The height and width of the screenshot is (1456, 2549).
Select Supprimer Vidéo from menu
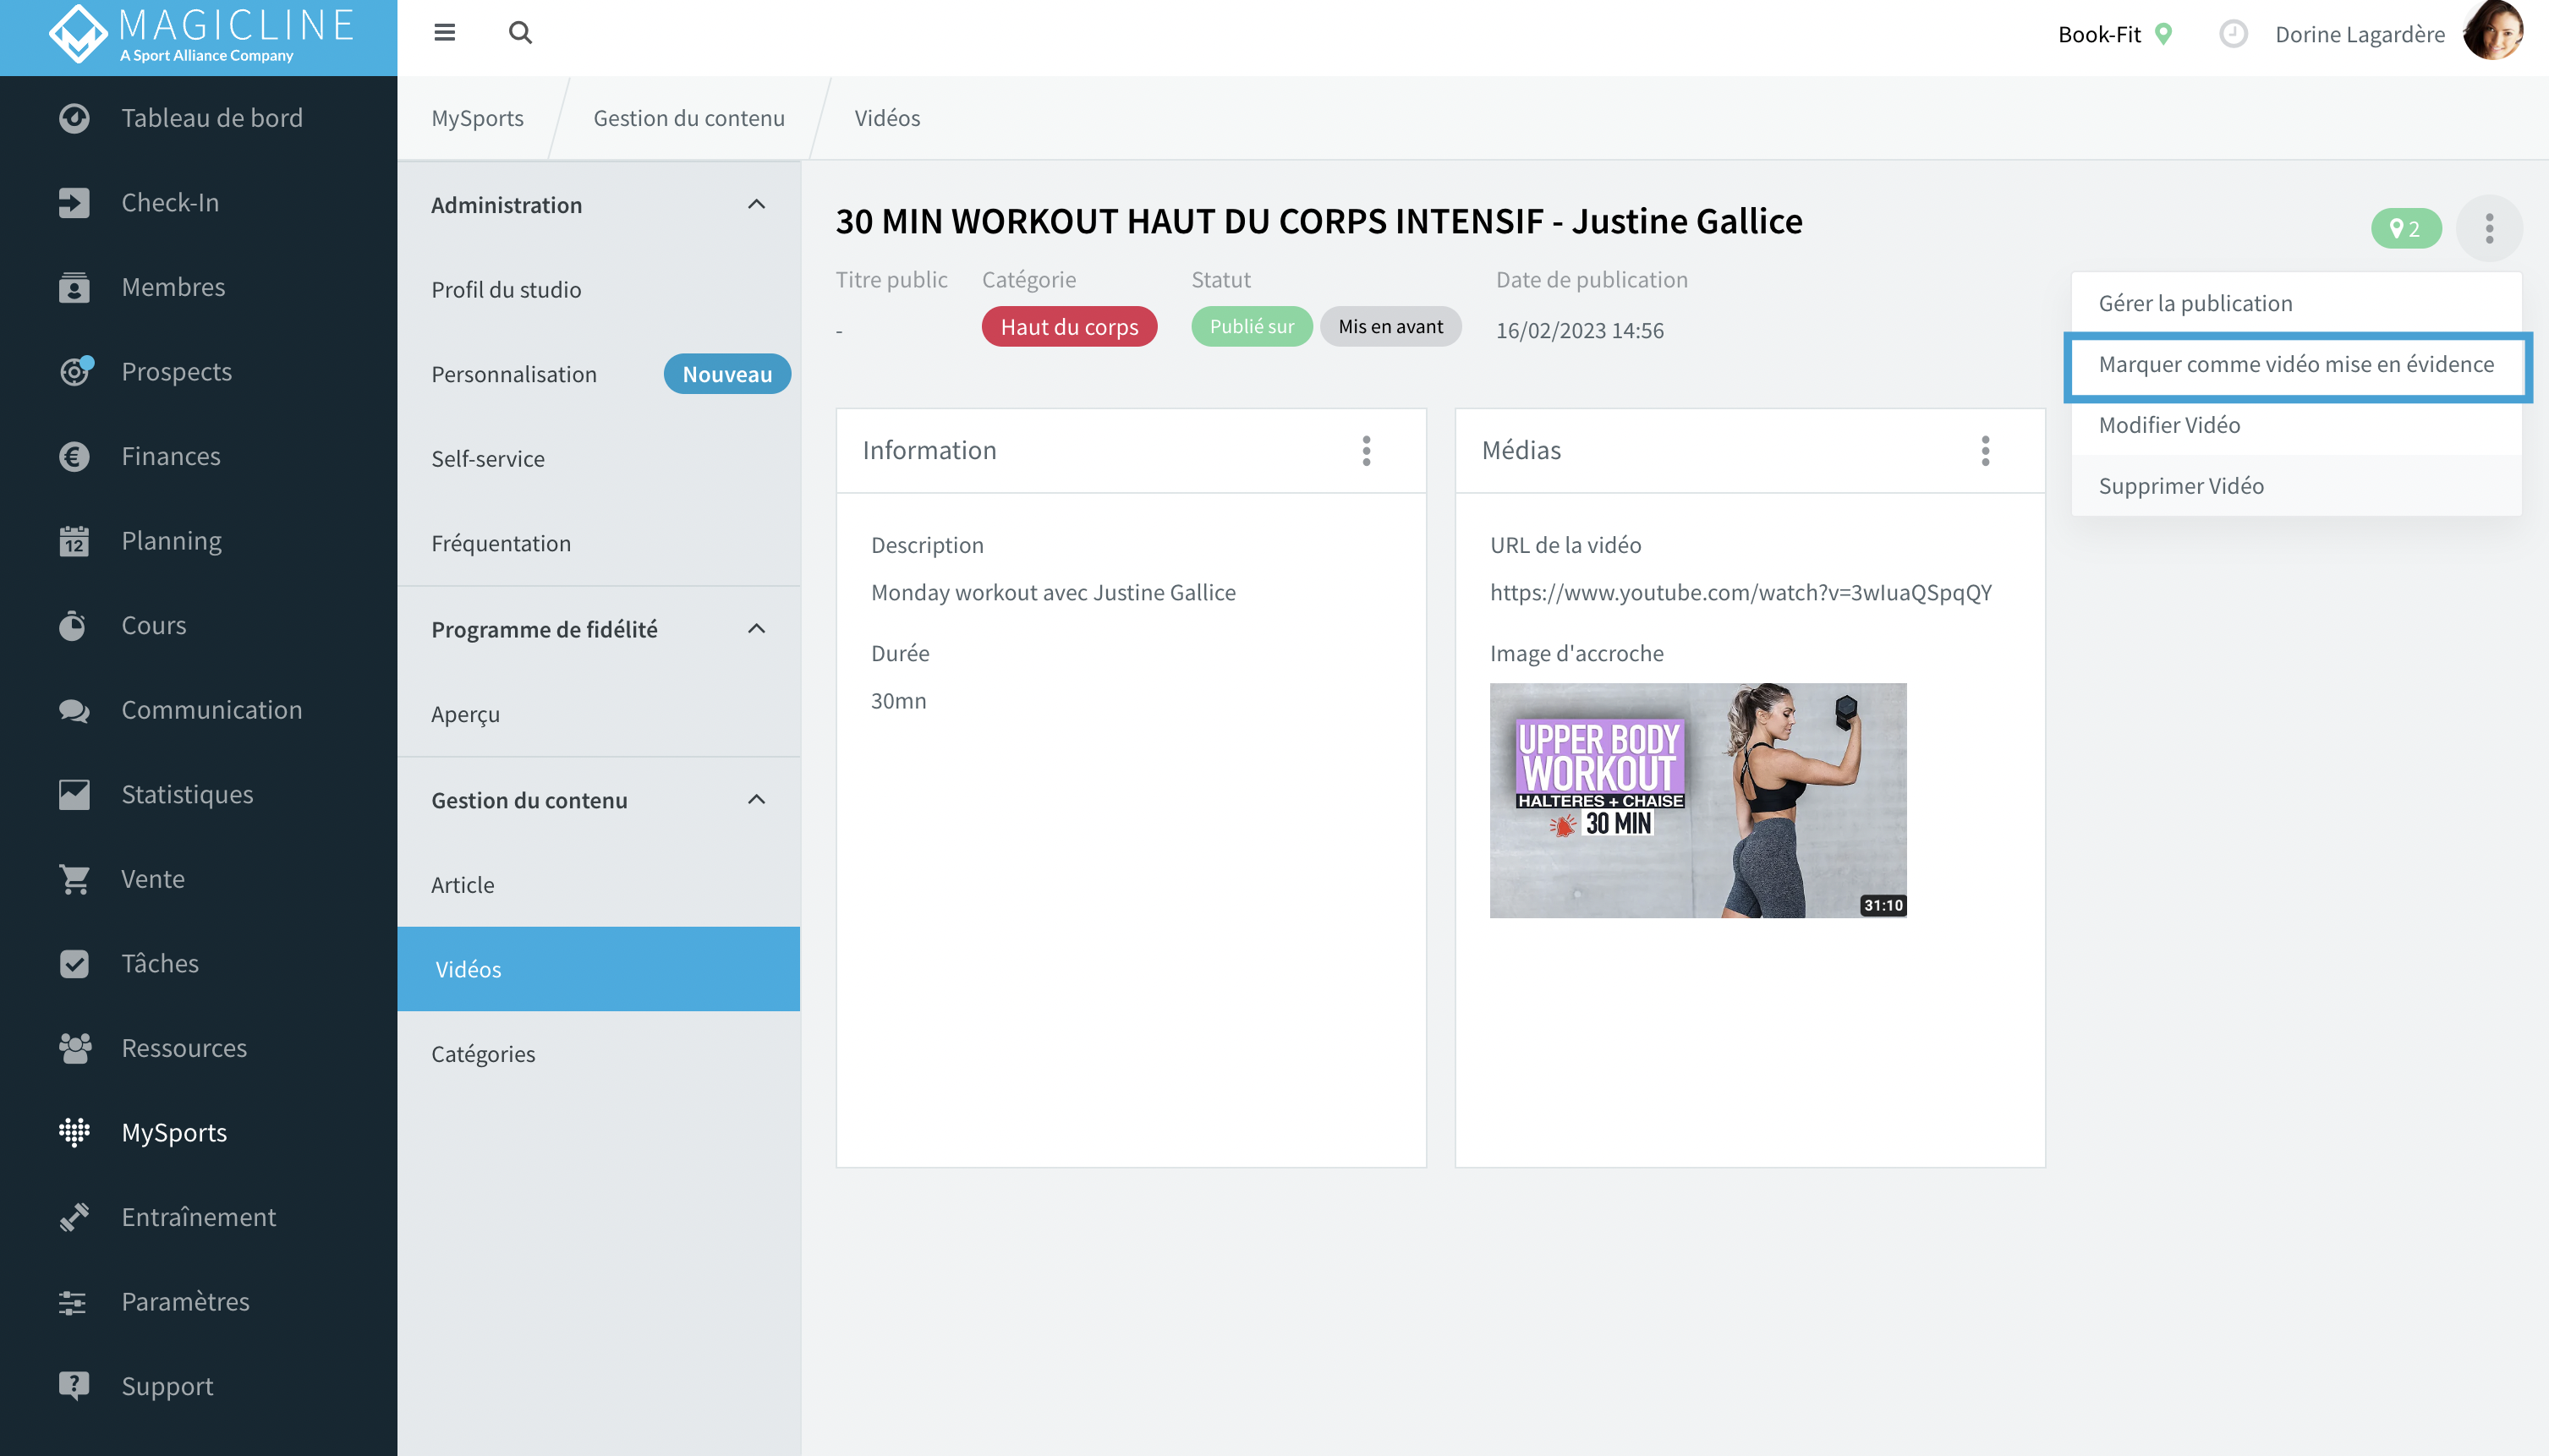click(2297, 486)
